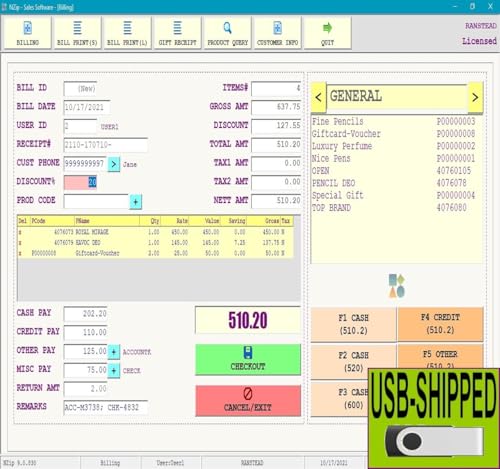Screen dimensions: 500x469
Task: Select Luxury Perfume in product list
Action: click(397, 146)
